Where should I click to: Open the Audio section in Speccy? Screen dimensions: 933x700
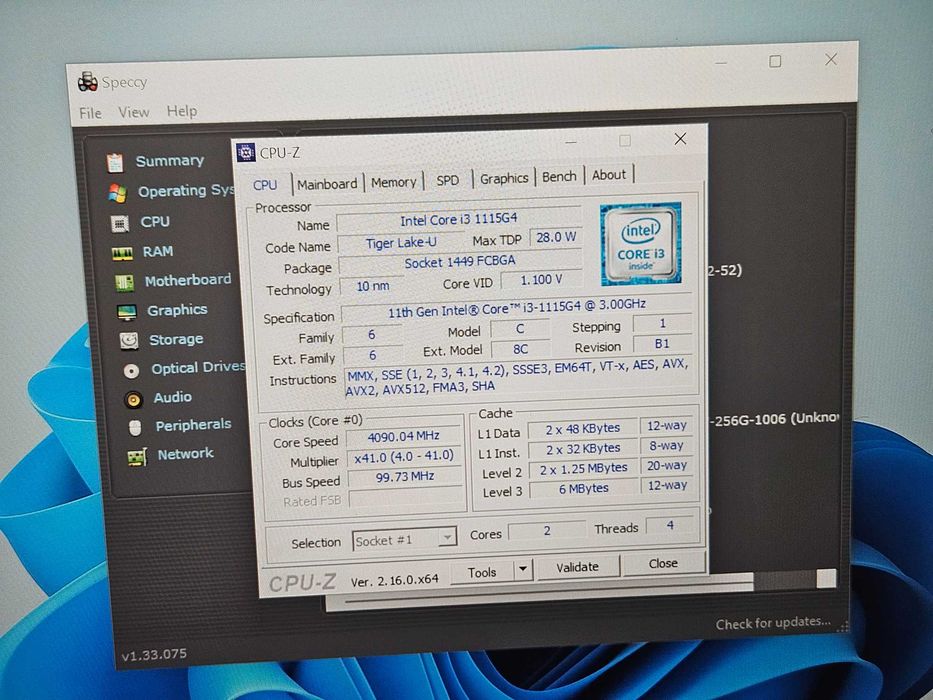click(x=173, y=397)
